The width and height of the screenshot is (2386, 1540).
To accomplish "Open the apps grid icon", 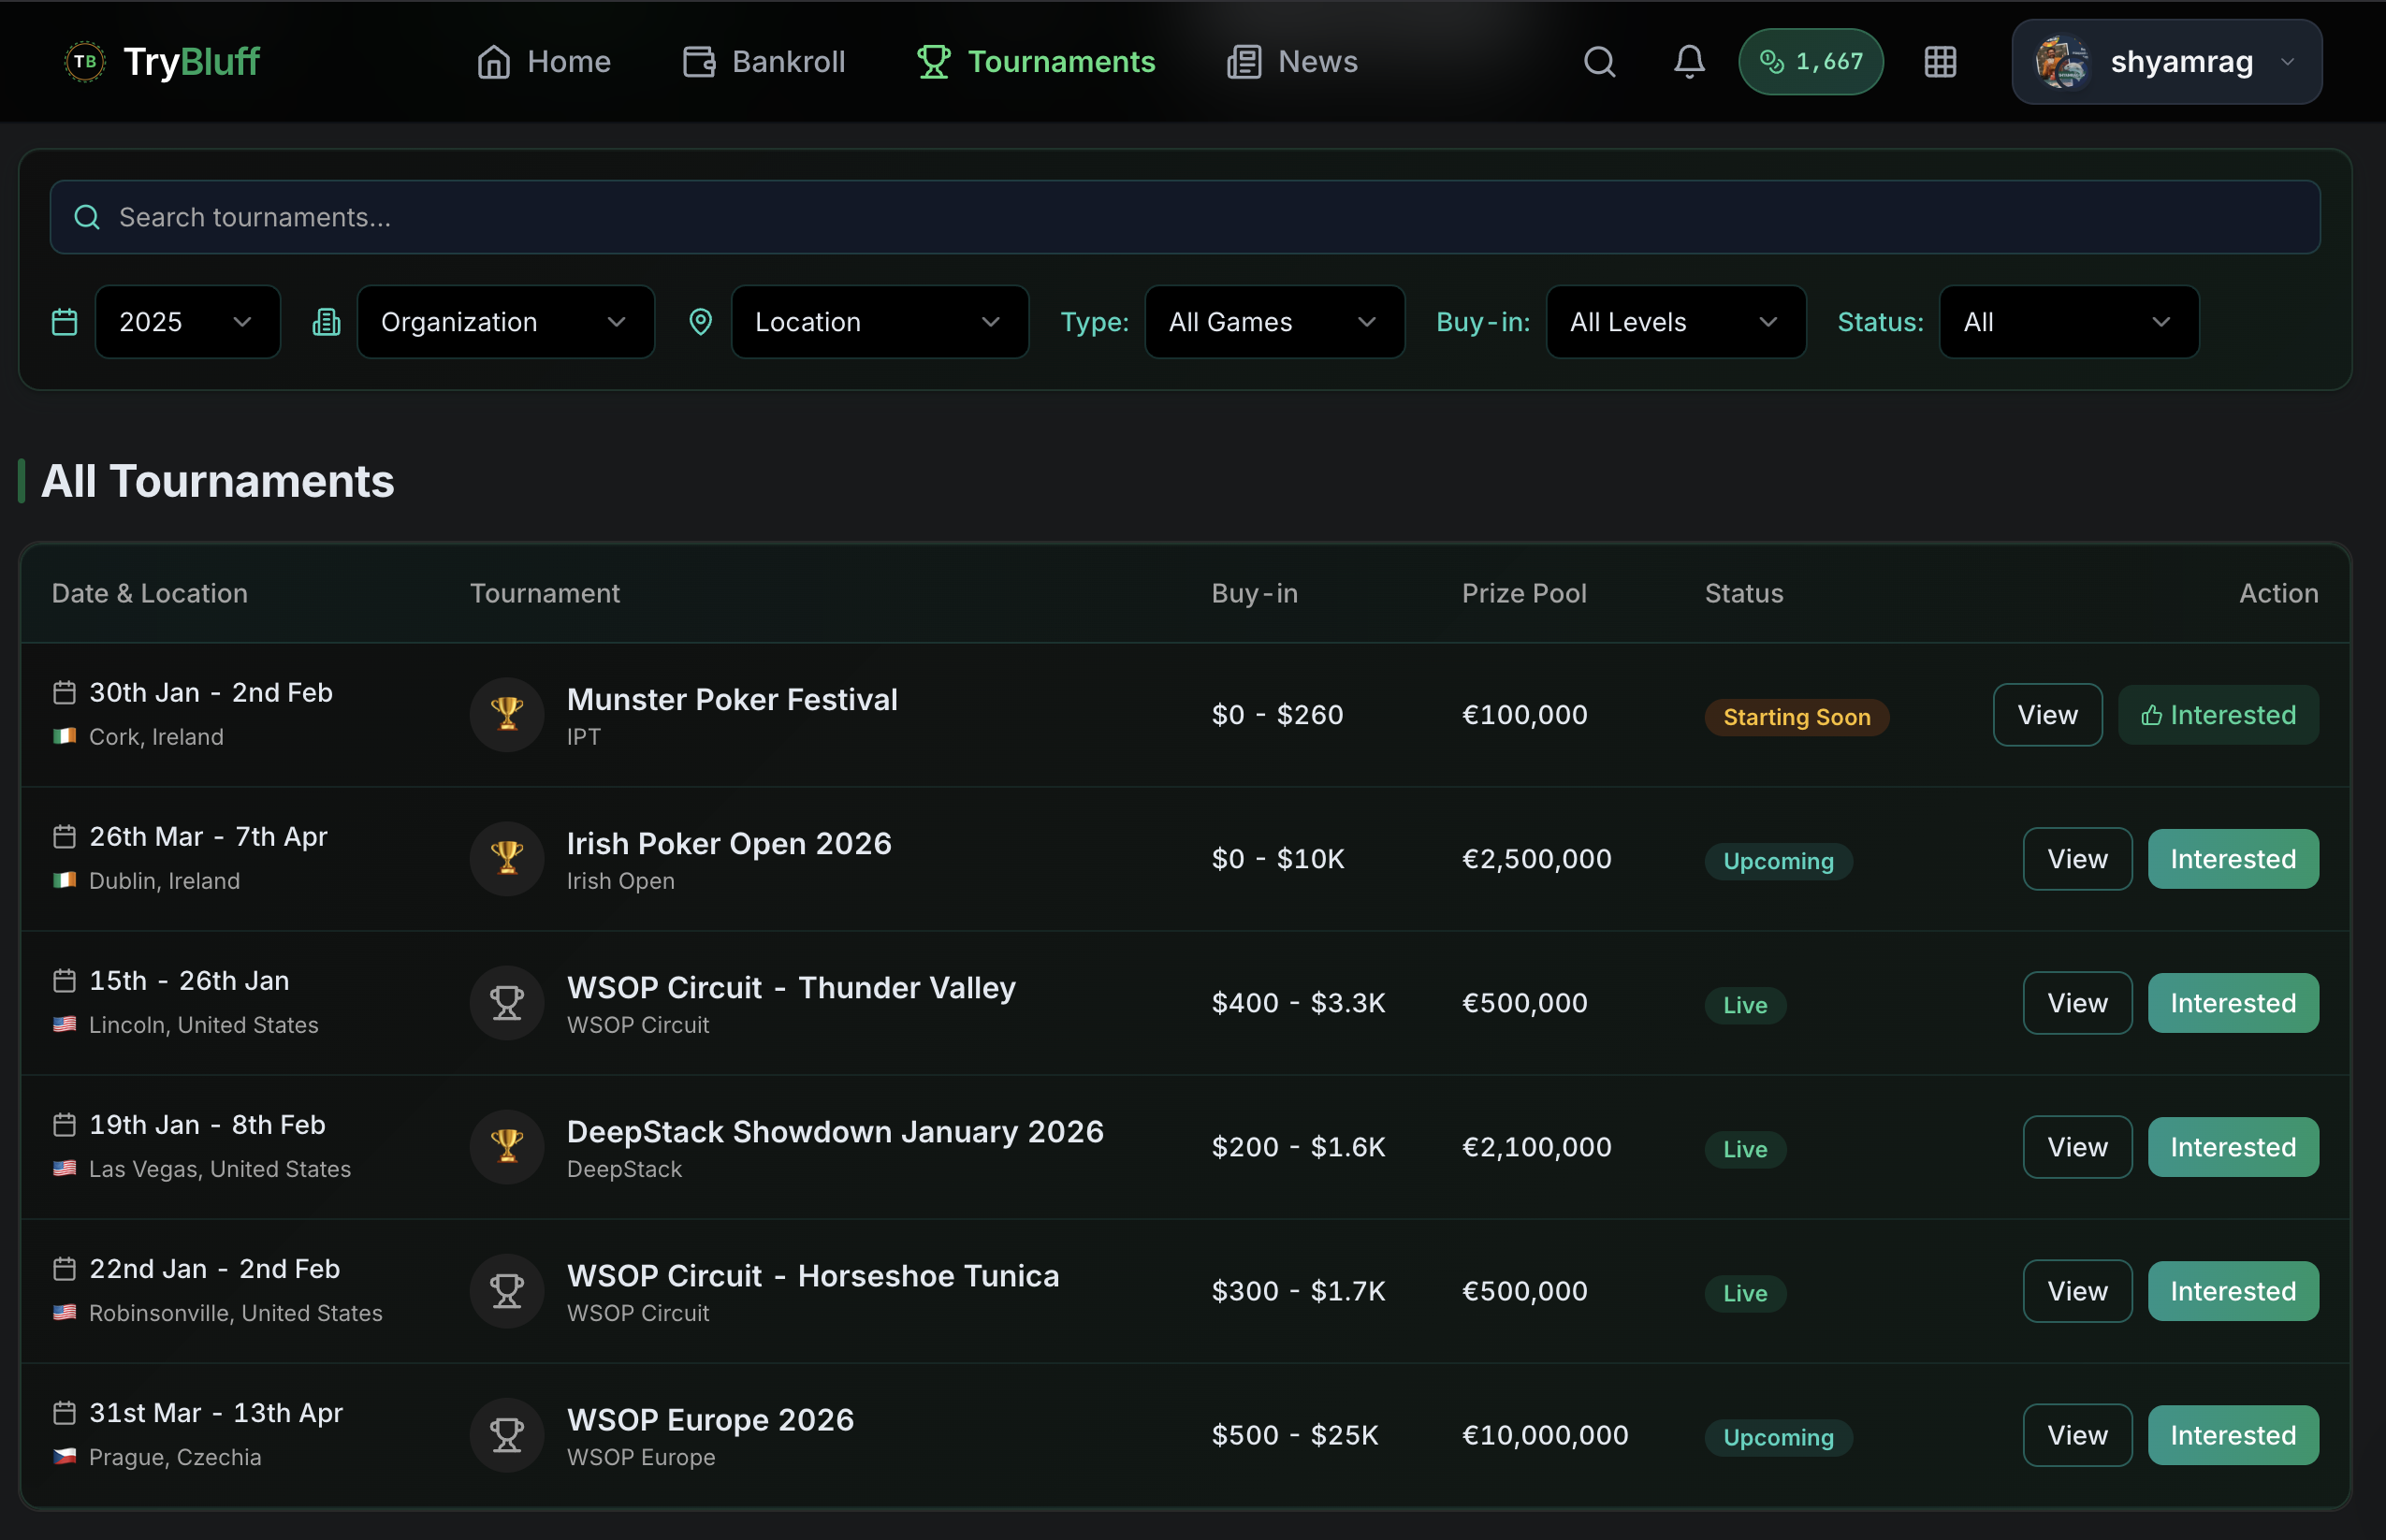I will 1939,61.
